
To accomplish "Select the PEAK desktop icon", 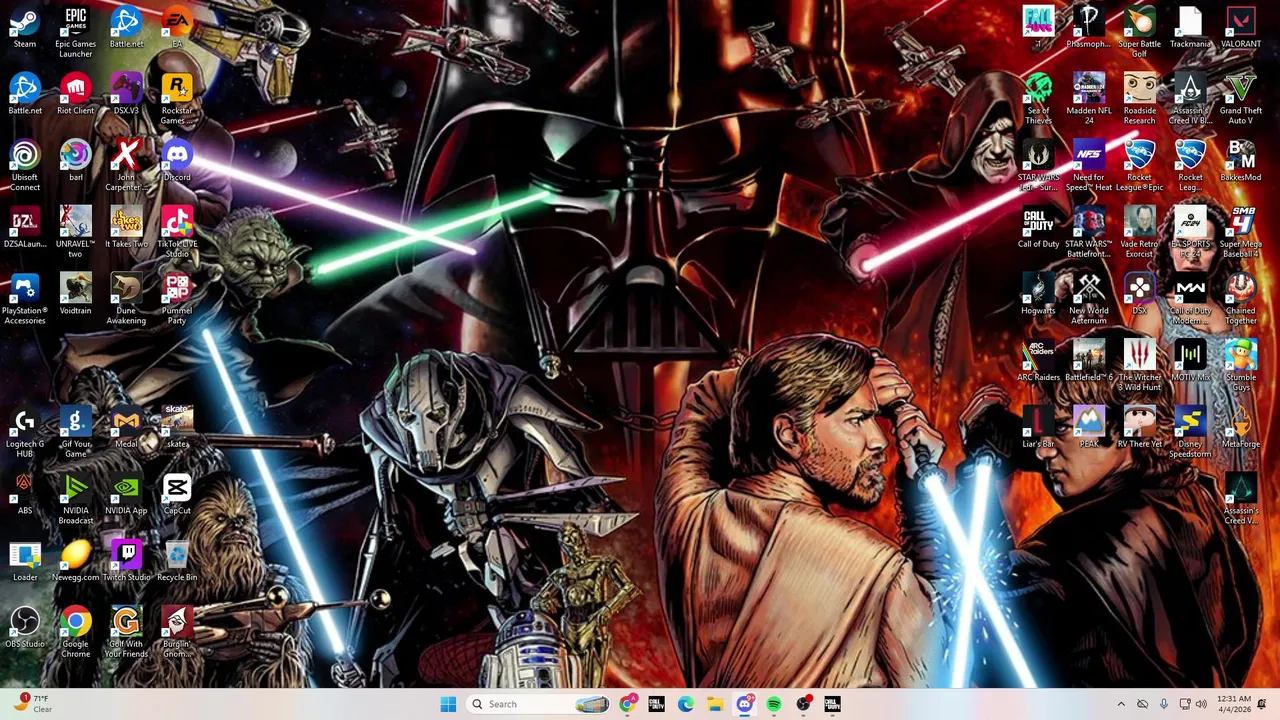I will click(1088, 428).
